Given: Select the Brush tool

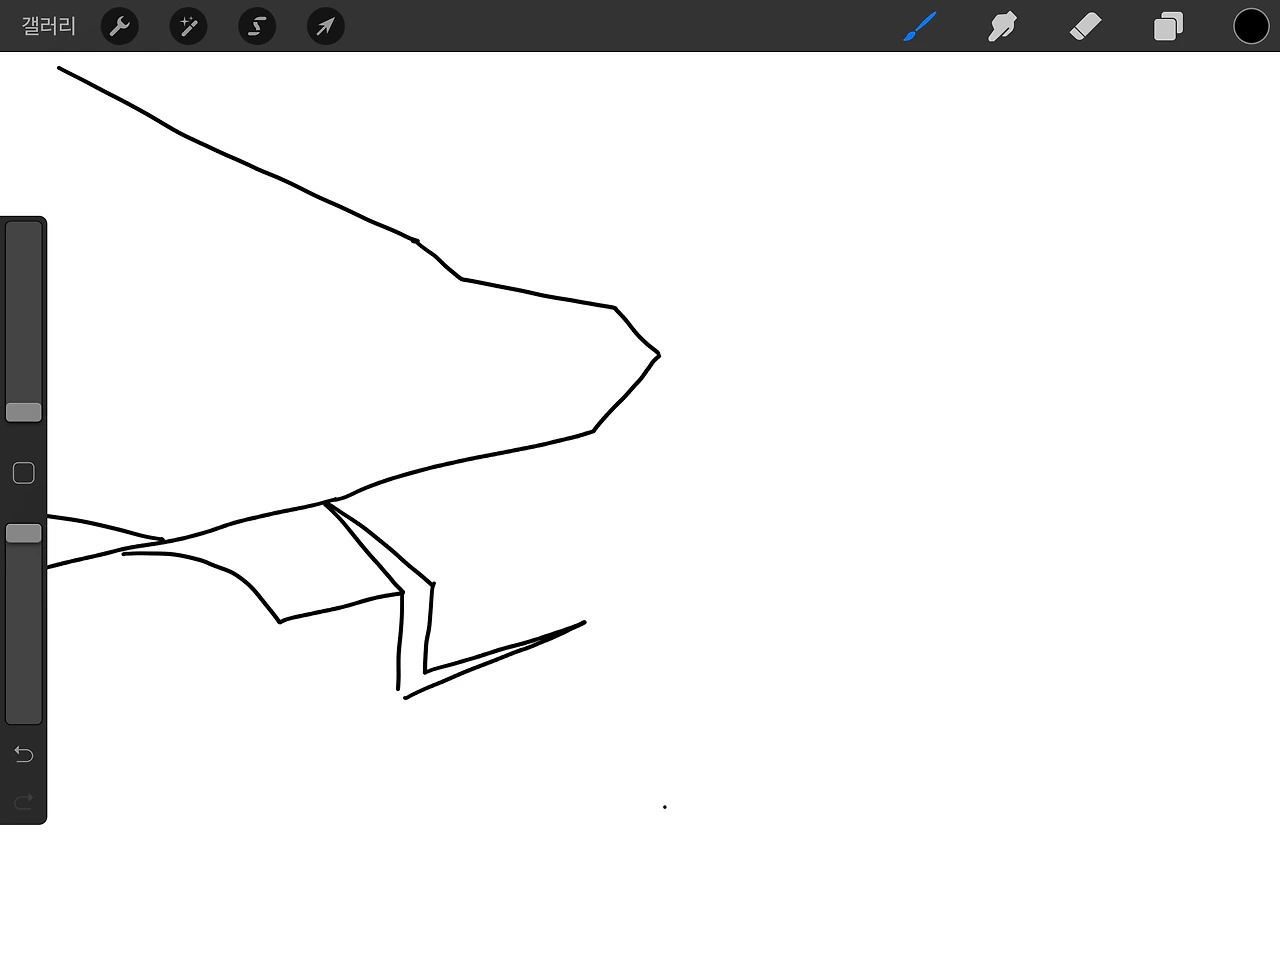Looking at the screenshot, I should (920, 26).
